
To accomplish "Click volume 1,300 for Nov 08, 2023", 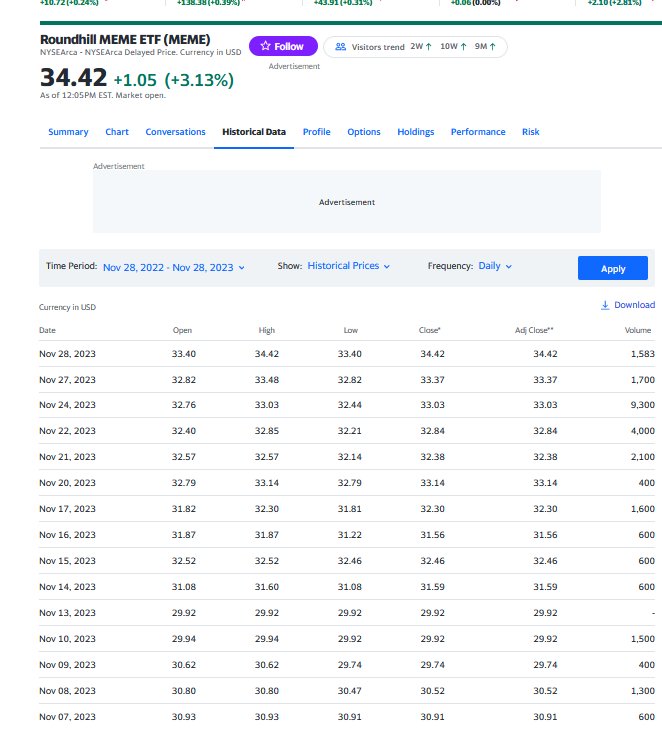I will (x=642, y=691).
